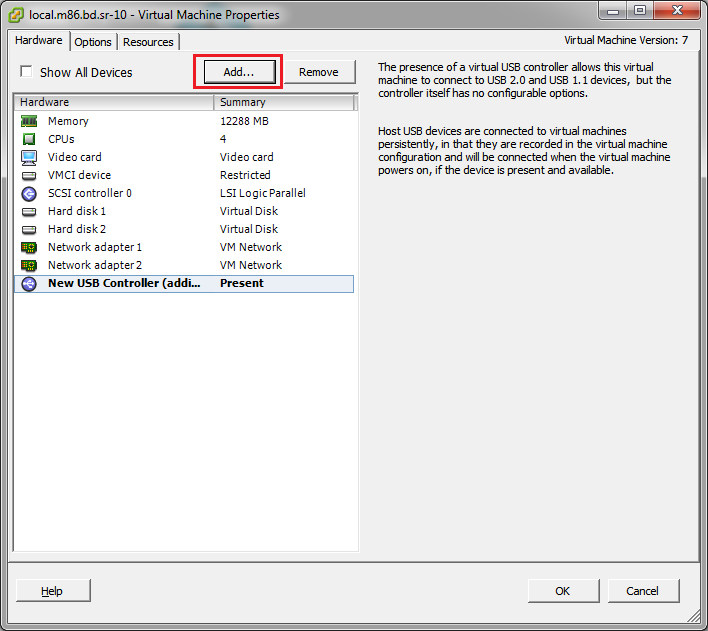Click the Remove button
This screenshot has height=631, width=708.
[x=318, y=72]
